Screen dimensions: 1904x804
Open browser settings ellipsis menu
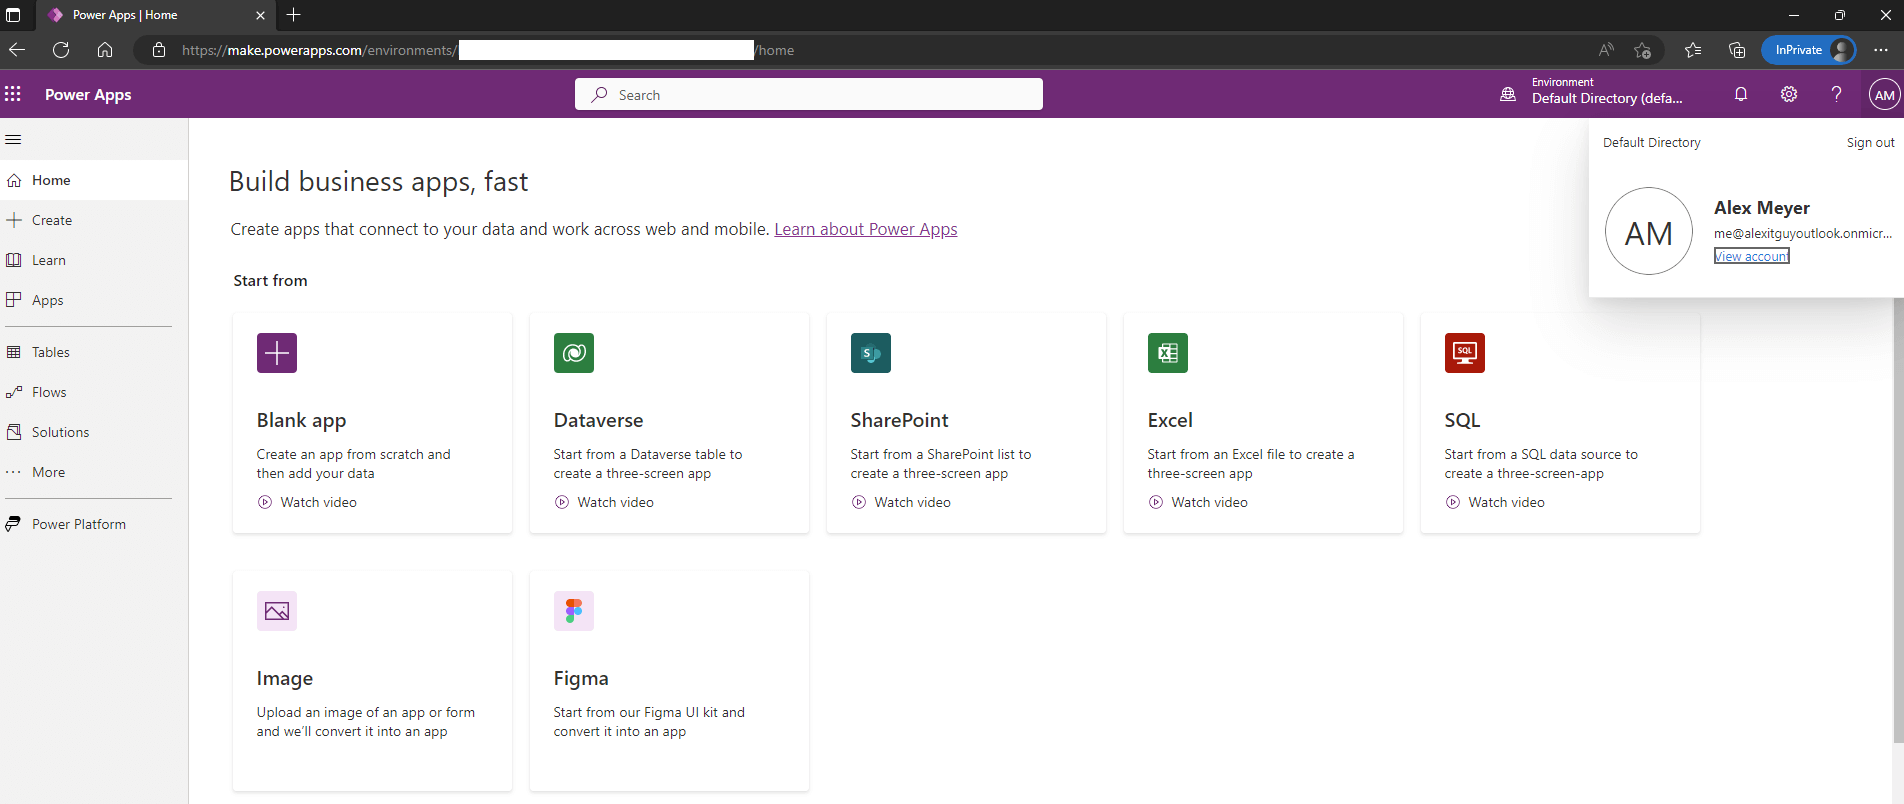tap(1881, 50)
